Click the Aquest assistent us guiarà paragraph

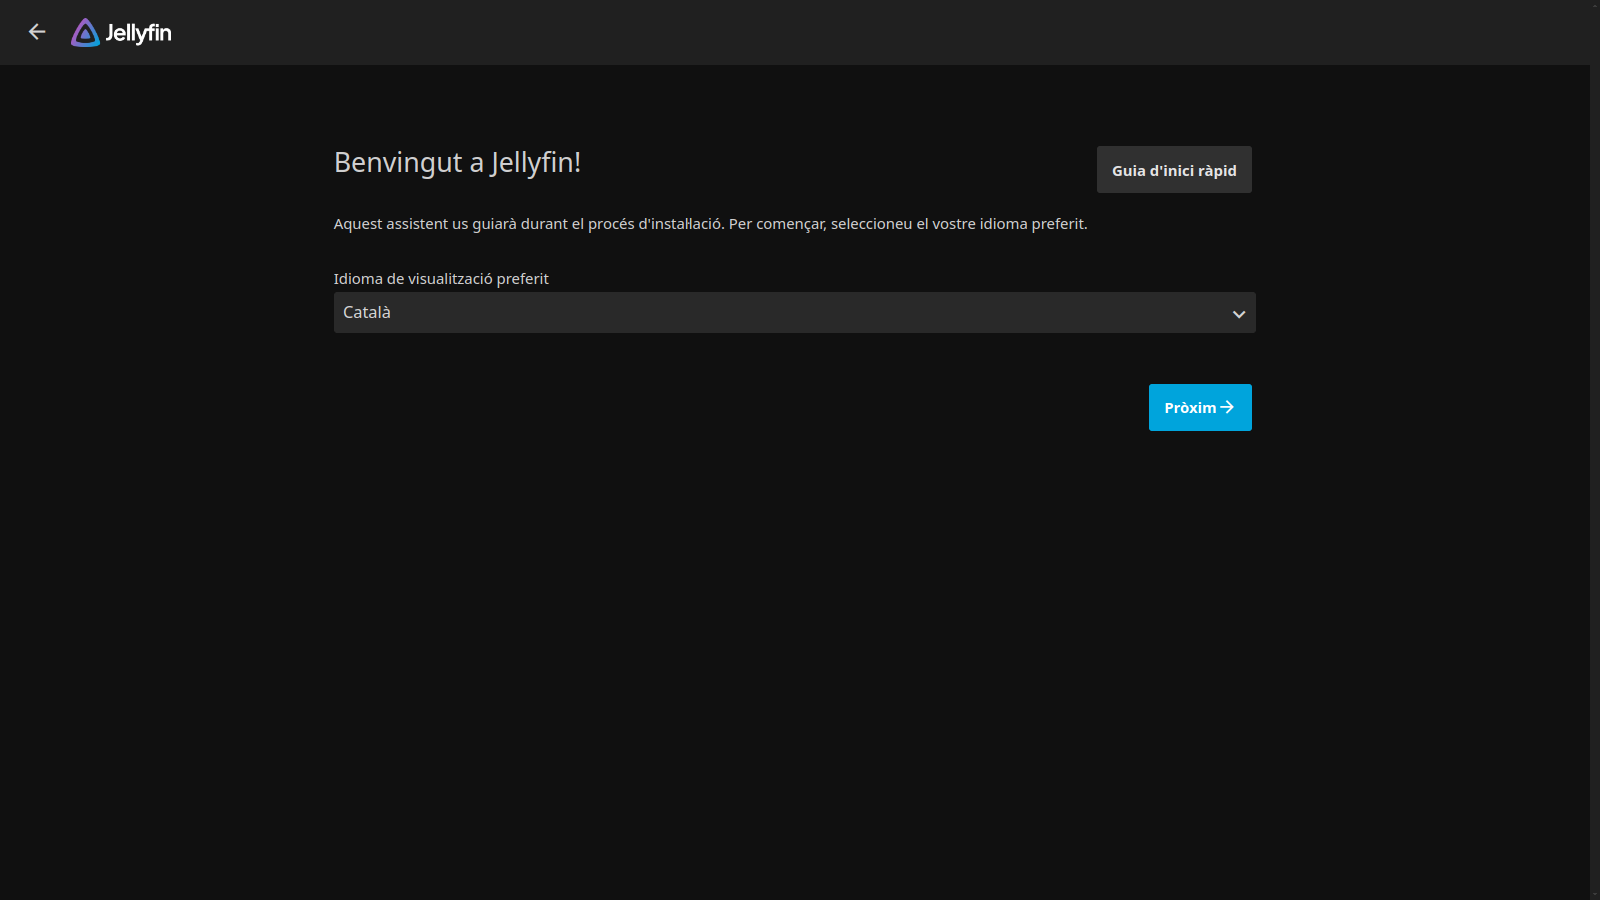click(710, 224)
